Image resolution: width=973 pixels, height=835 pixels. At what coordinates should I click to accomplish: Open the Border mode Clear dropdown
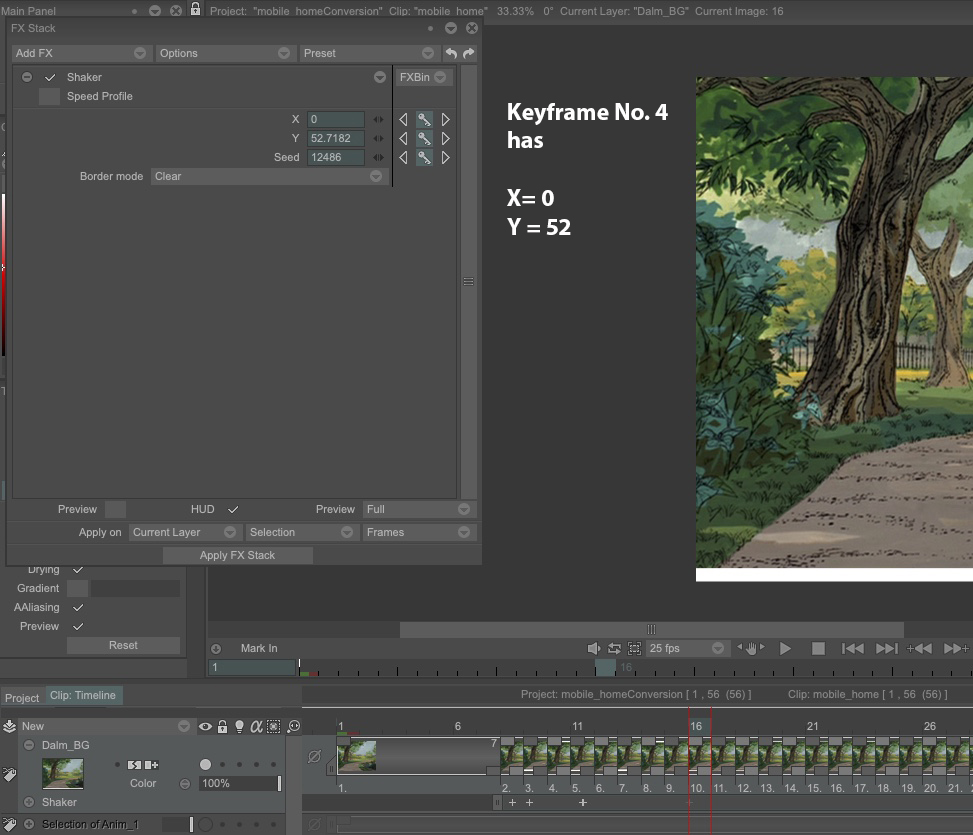(268, 176)
